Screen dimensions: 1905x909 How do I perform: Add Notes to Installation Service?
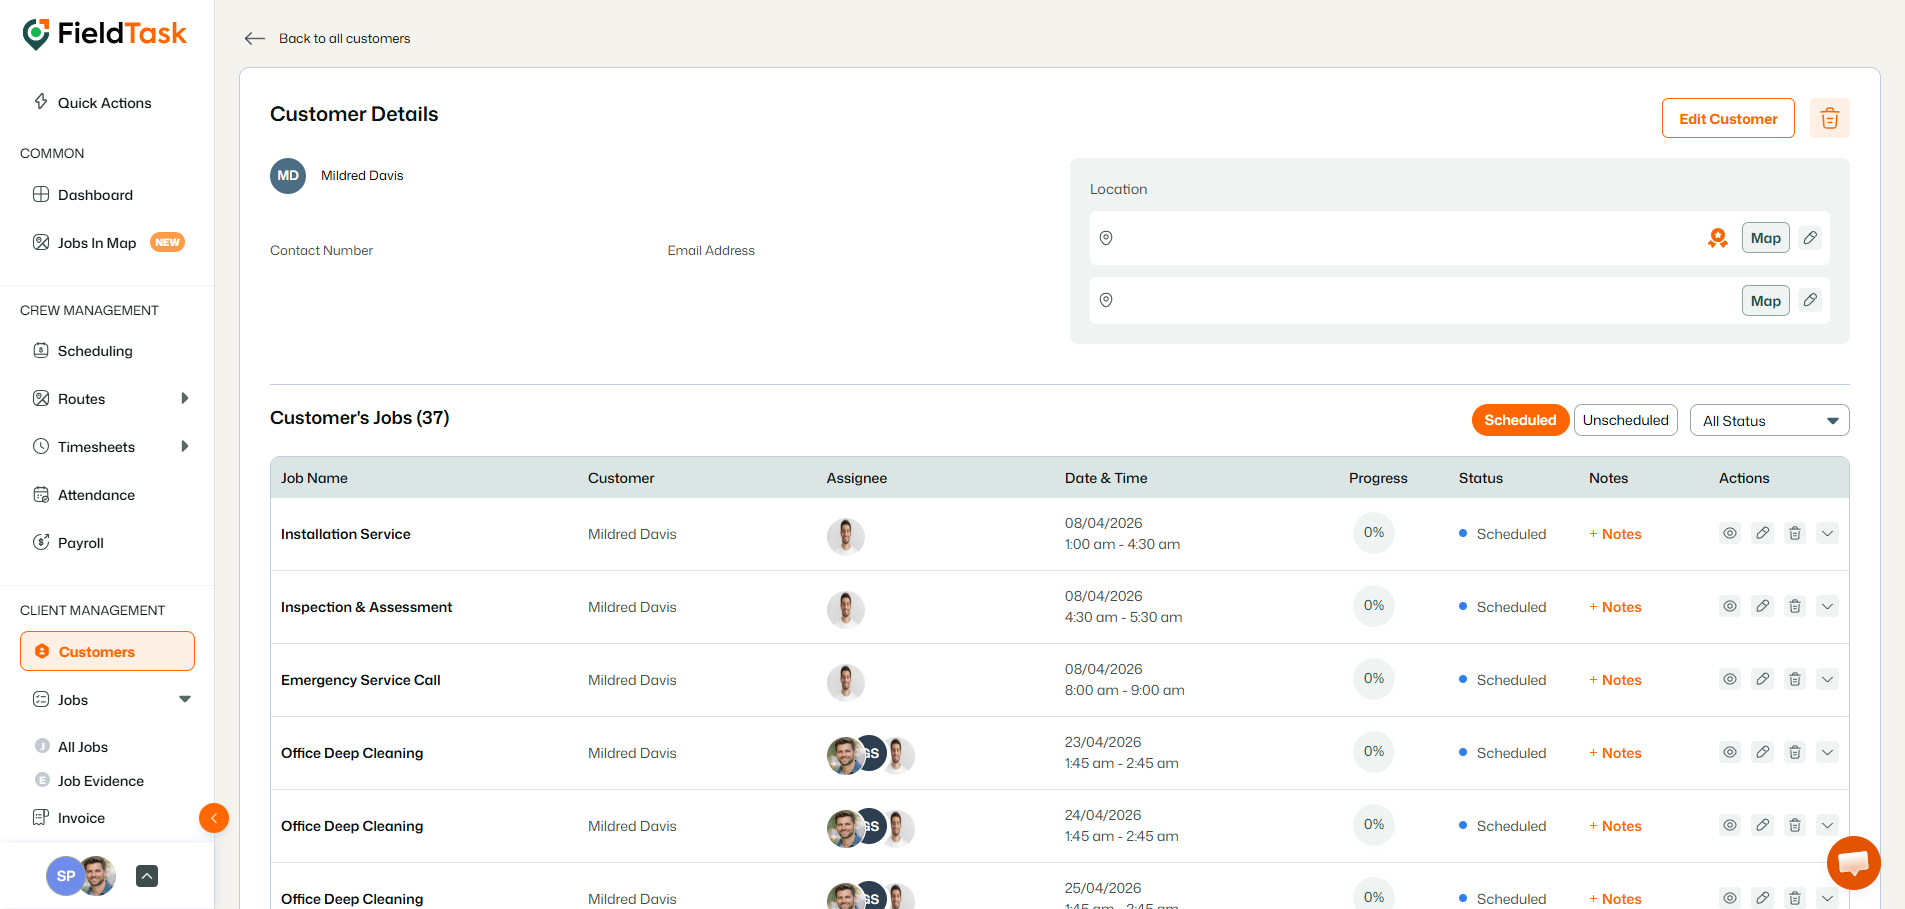coord(1615,534)
